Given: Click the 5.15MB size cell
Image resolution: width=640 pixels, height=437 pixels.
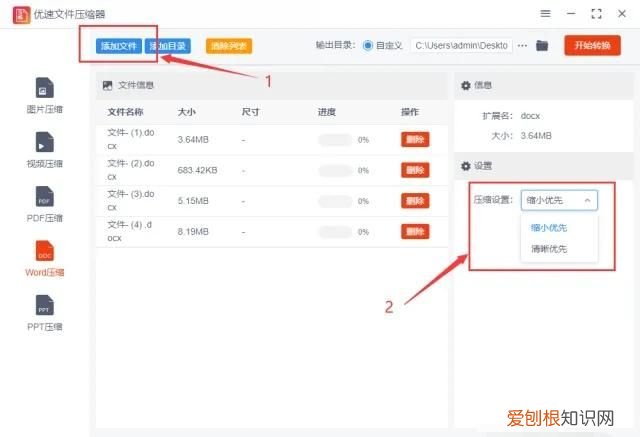Looking at the screenshot, I should pyautogui.click(x=193, y=201).
